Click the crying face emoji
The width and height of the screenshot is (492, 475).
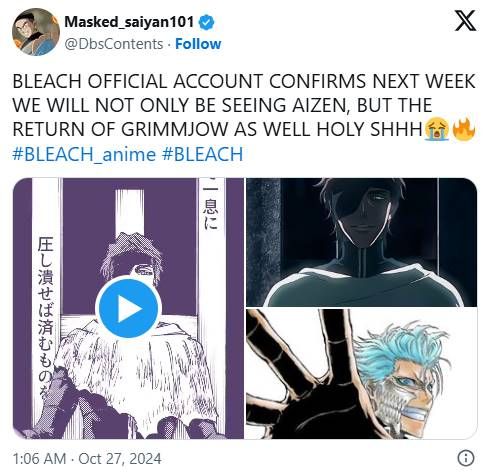[437, 130]
